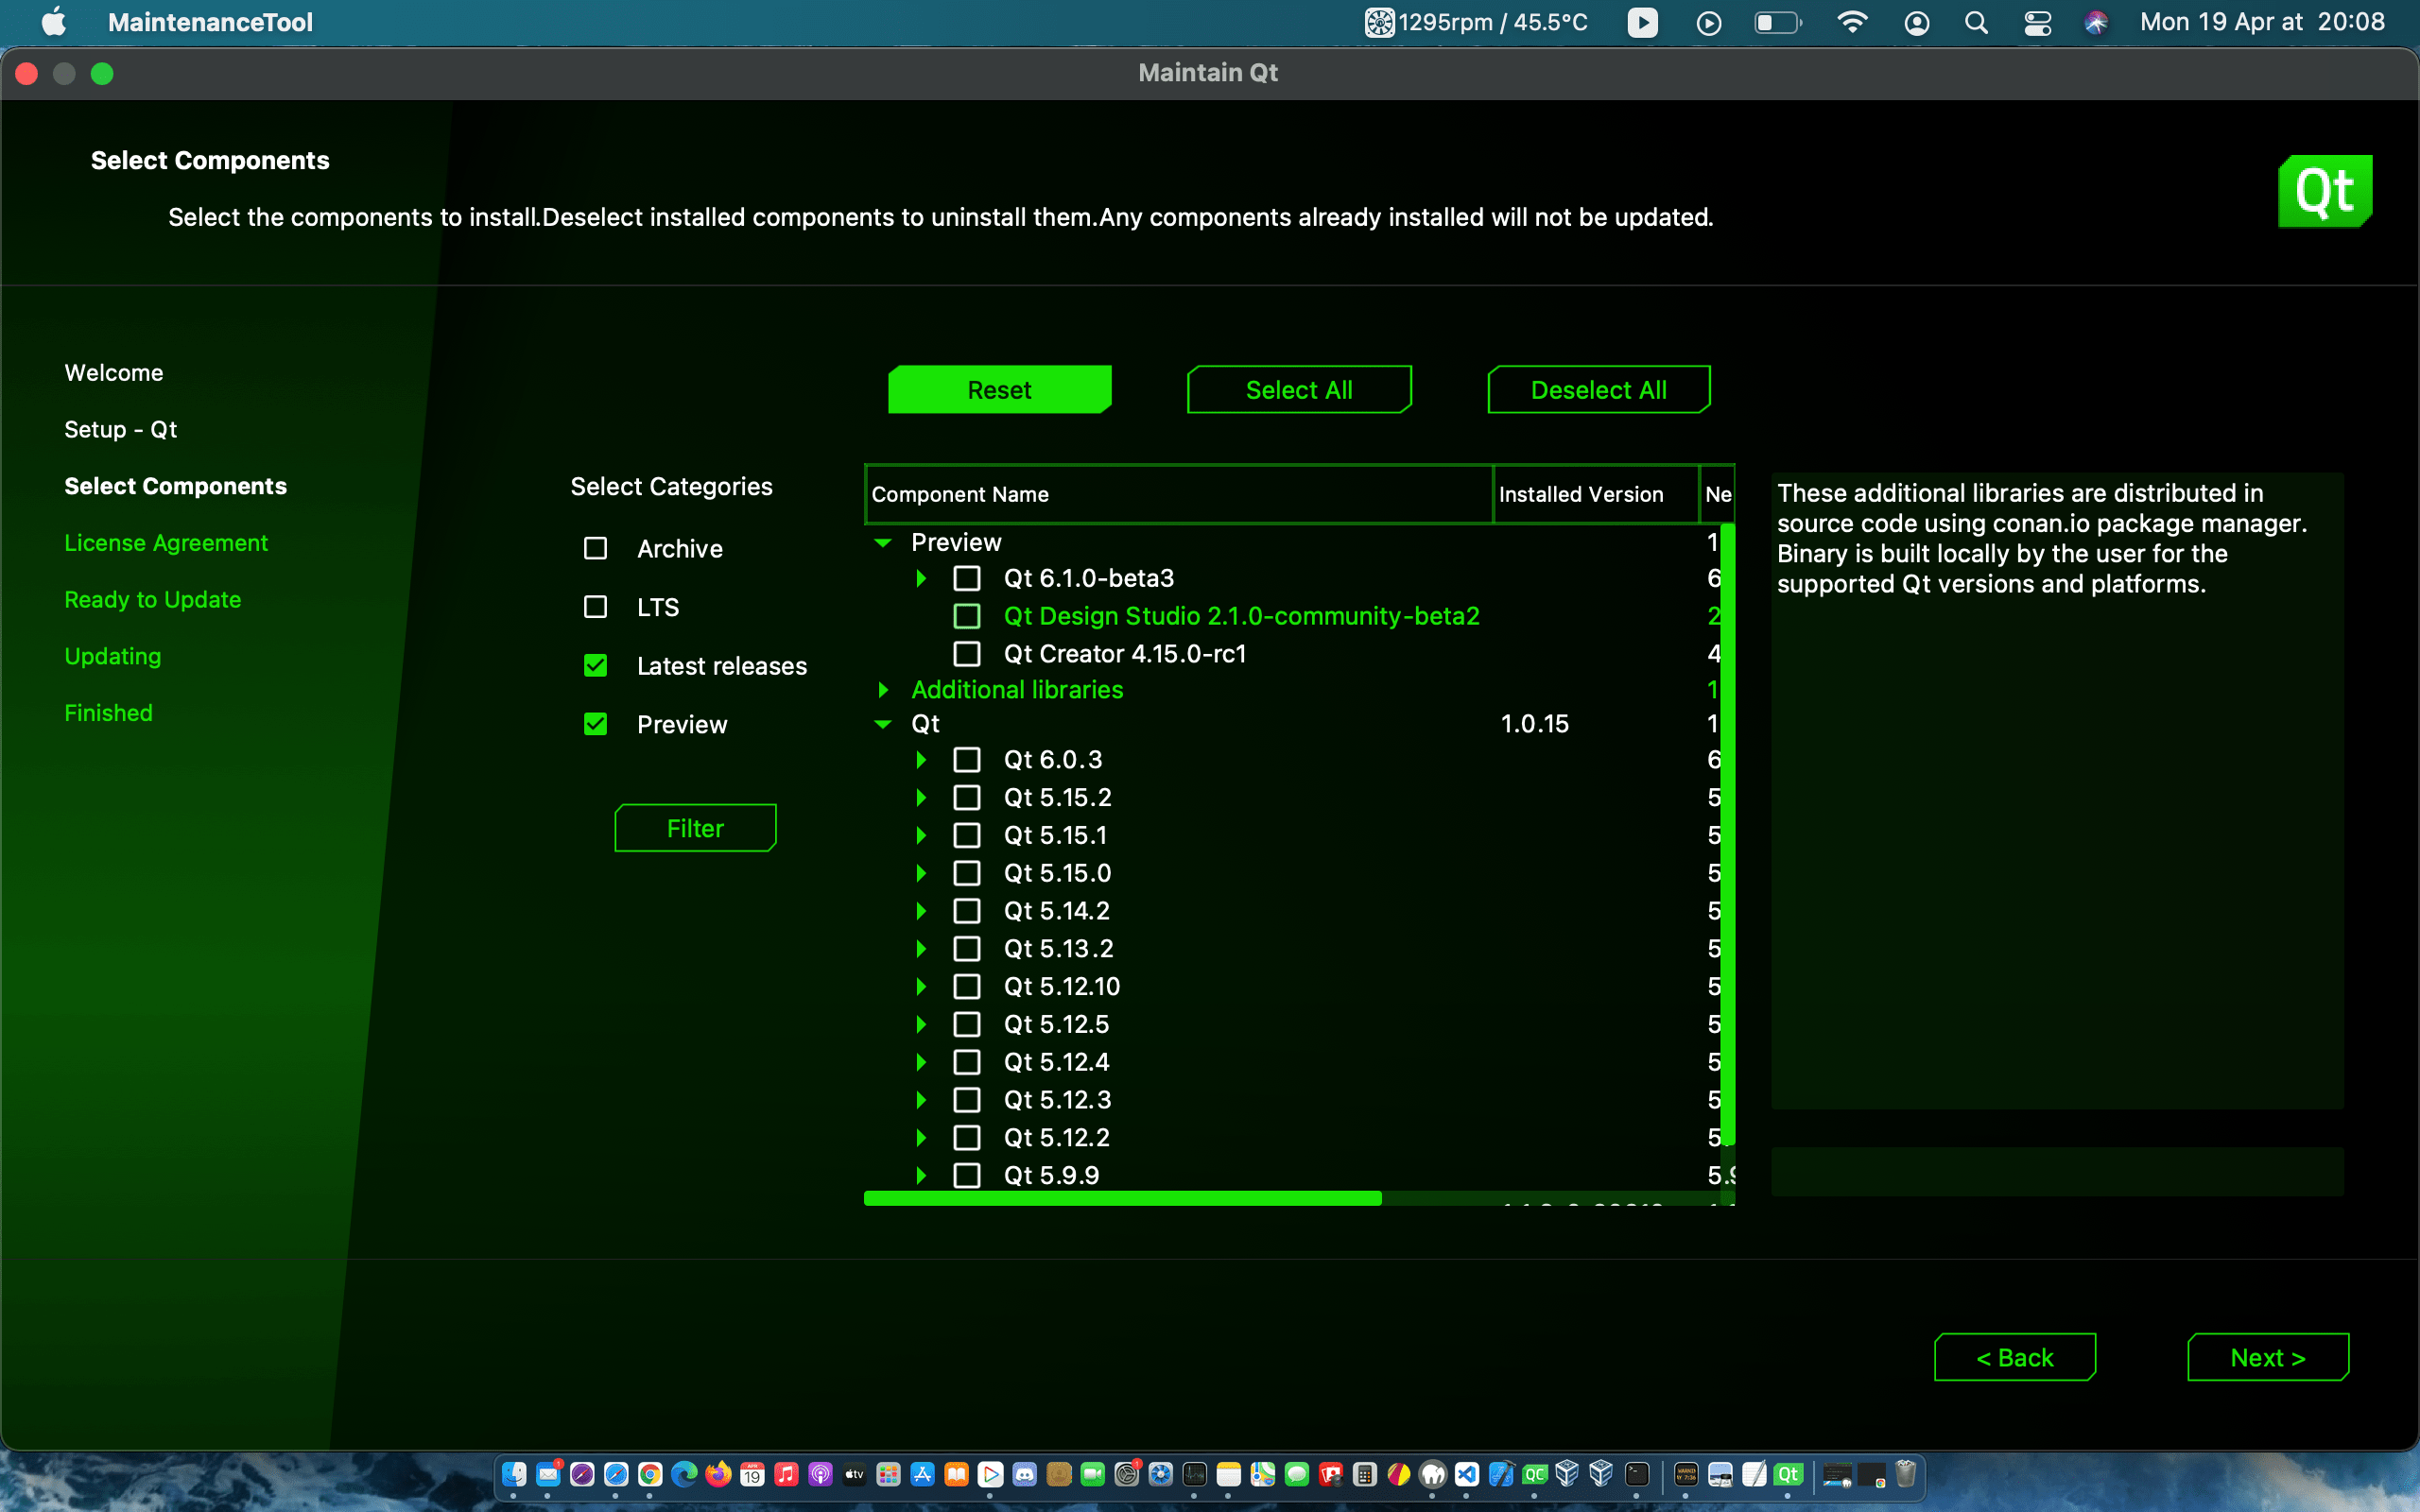Go back with the < Back button
The width and height of the screenshot is (2420, 1512).
pos(2014,1357)
